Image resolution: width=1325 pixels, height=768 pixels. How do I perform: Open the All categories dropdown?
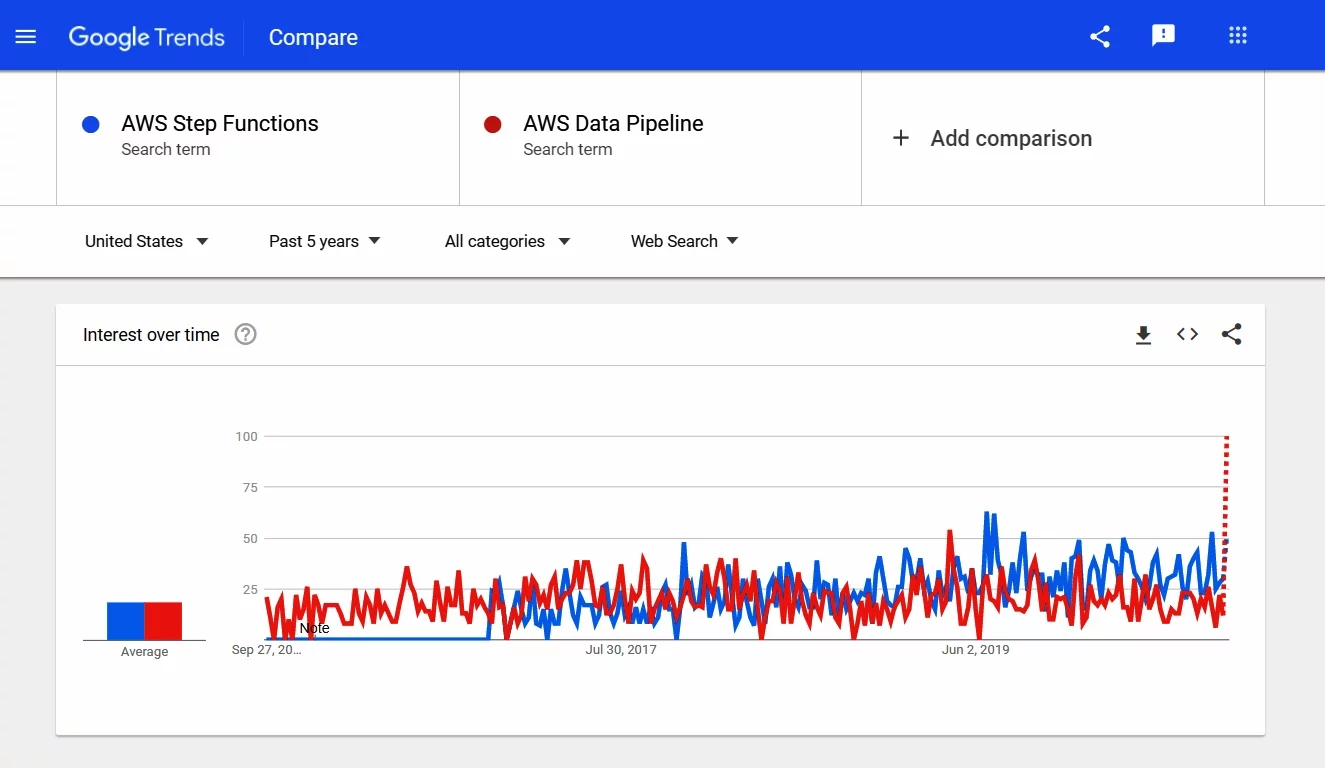508,241
